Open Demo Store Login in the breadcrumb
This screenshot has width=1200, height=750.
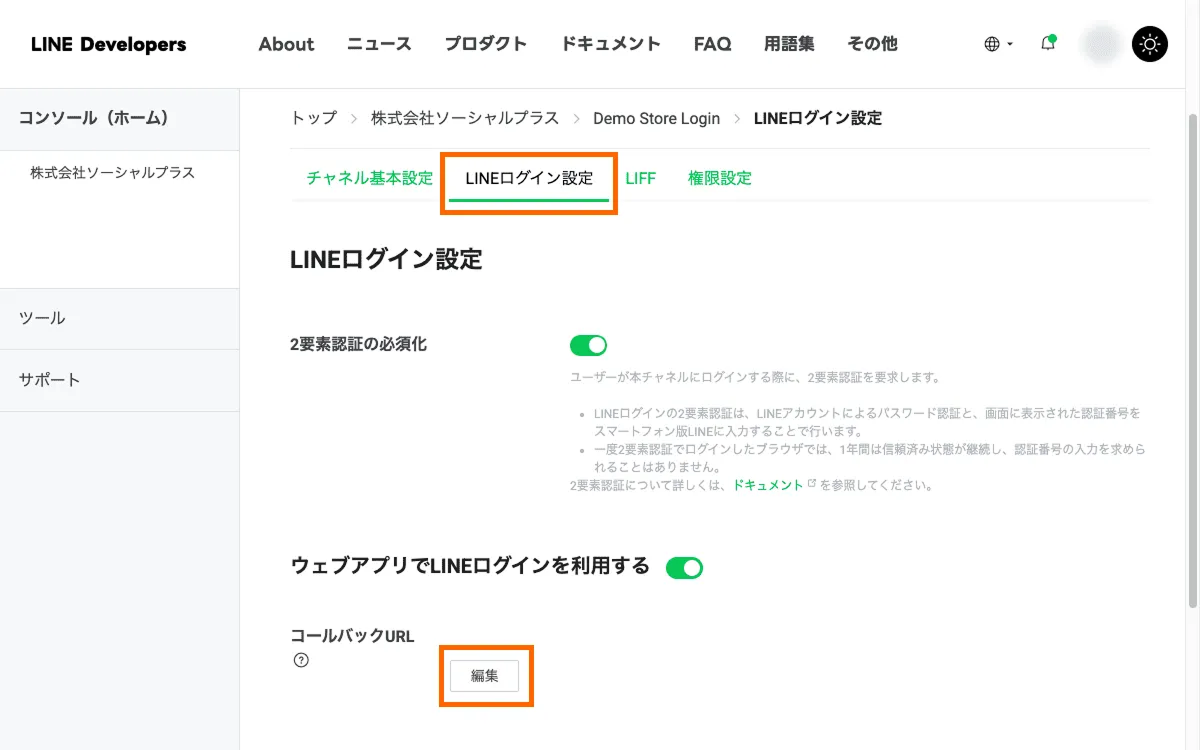[x=656, y=118]
